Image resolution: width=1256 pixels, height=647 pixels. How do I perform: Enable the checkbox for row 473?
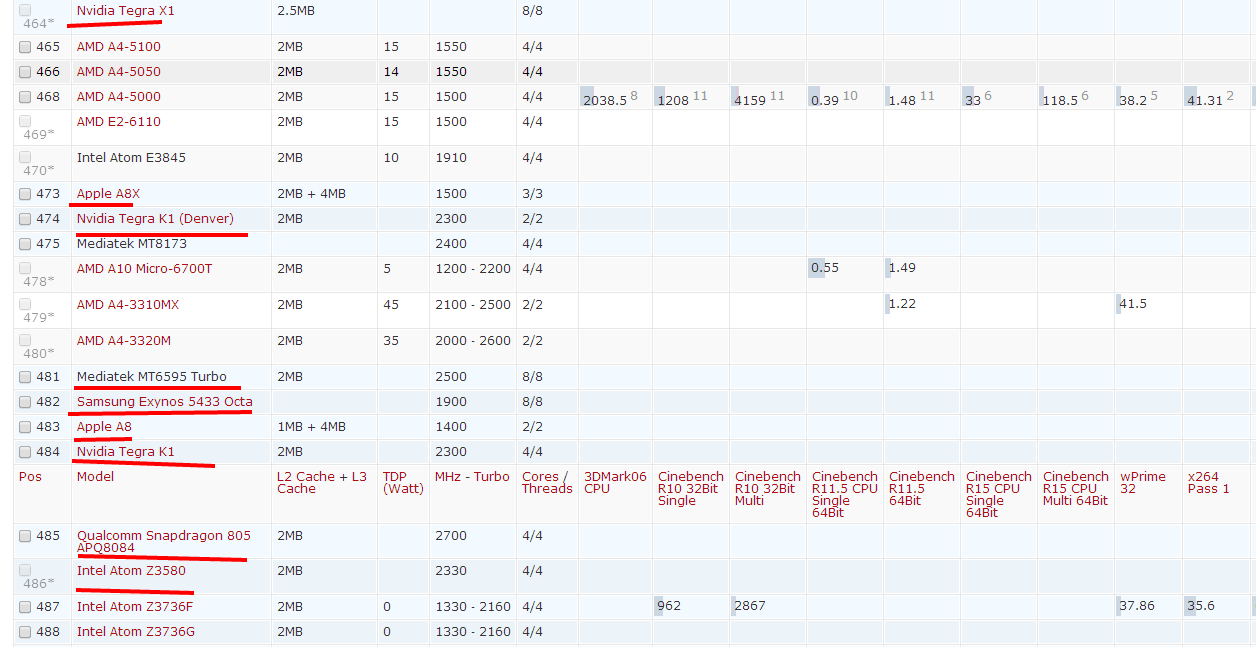[25, 194]
